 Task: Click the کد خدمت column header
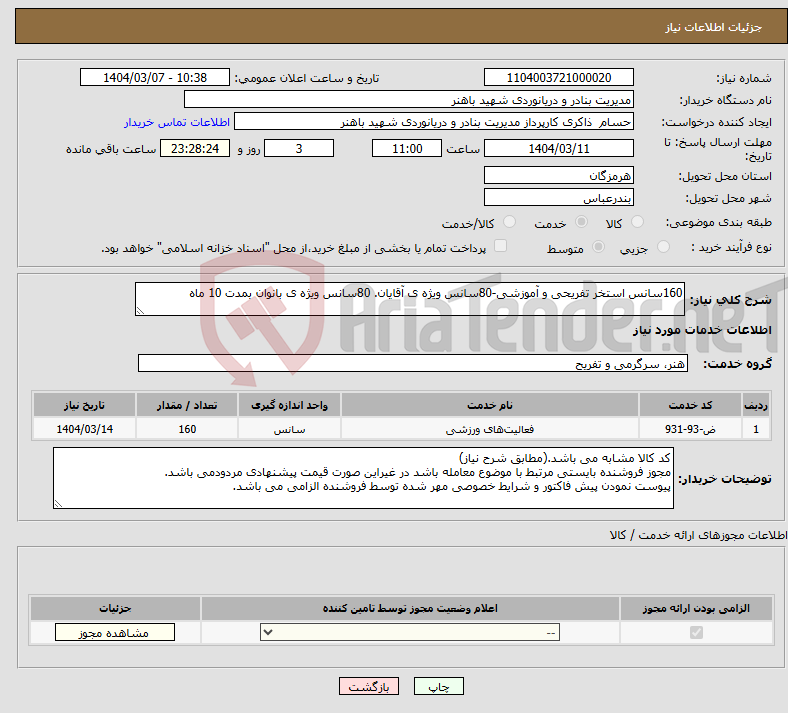coord(691,405)
